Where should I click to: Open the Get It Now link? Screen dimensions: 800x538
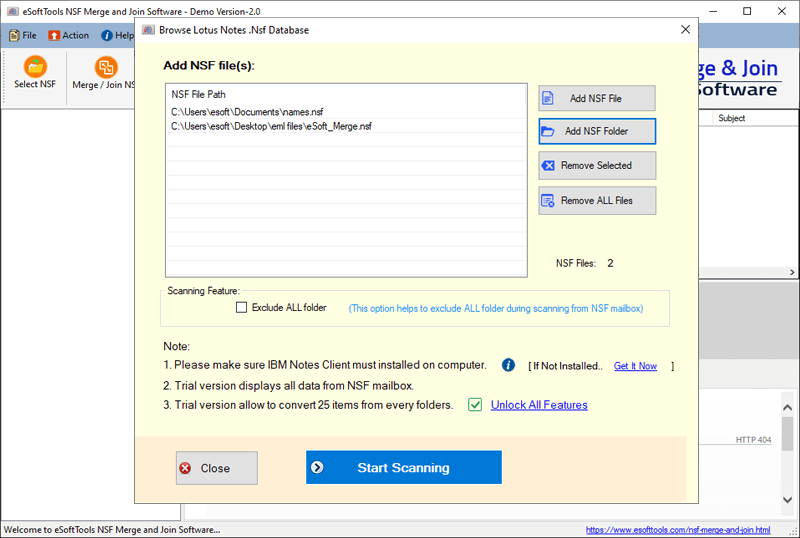coord(635,366)
